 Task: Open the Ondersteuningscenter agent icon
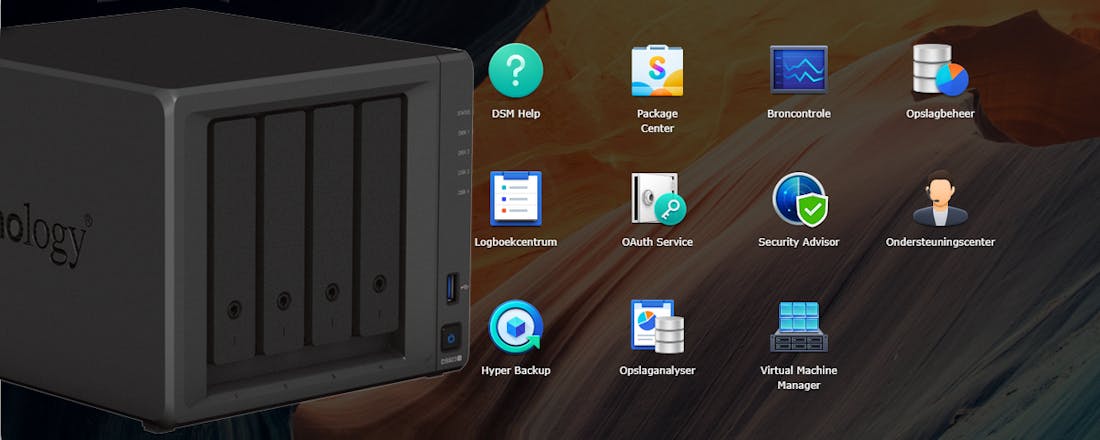tap(940, 199)
